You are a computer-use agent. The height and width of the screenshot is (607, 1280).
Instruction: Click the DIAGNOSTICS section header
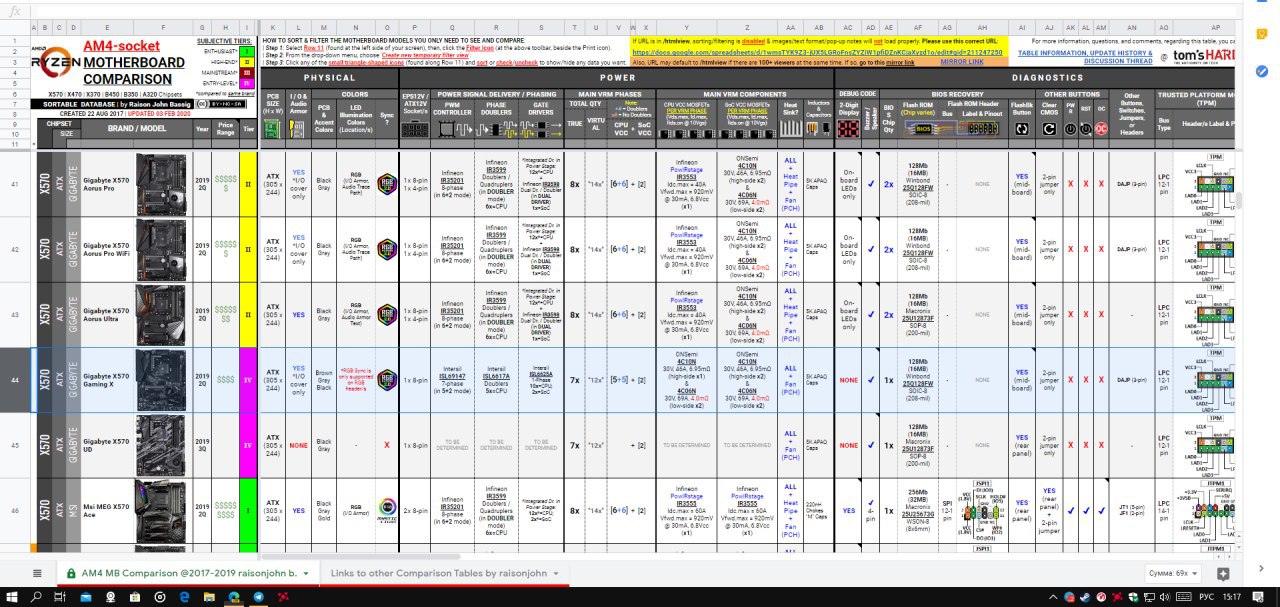(1047, 77)
